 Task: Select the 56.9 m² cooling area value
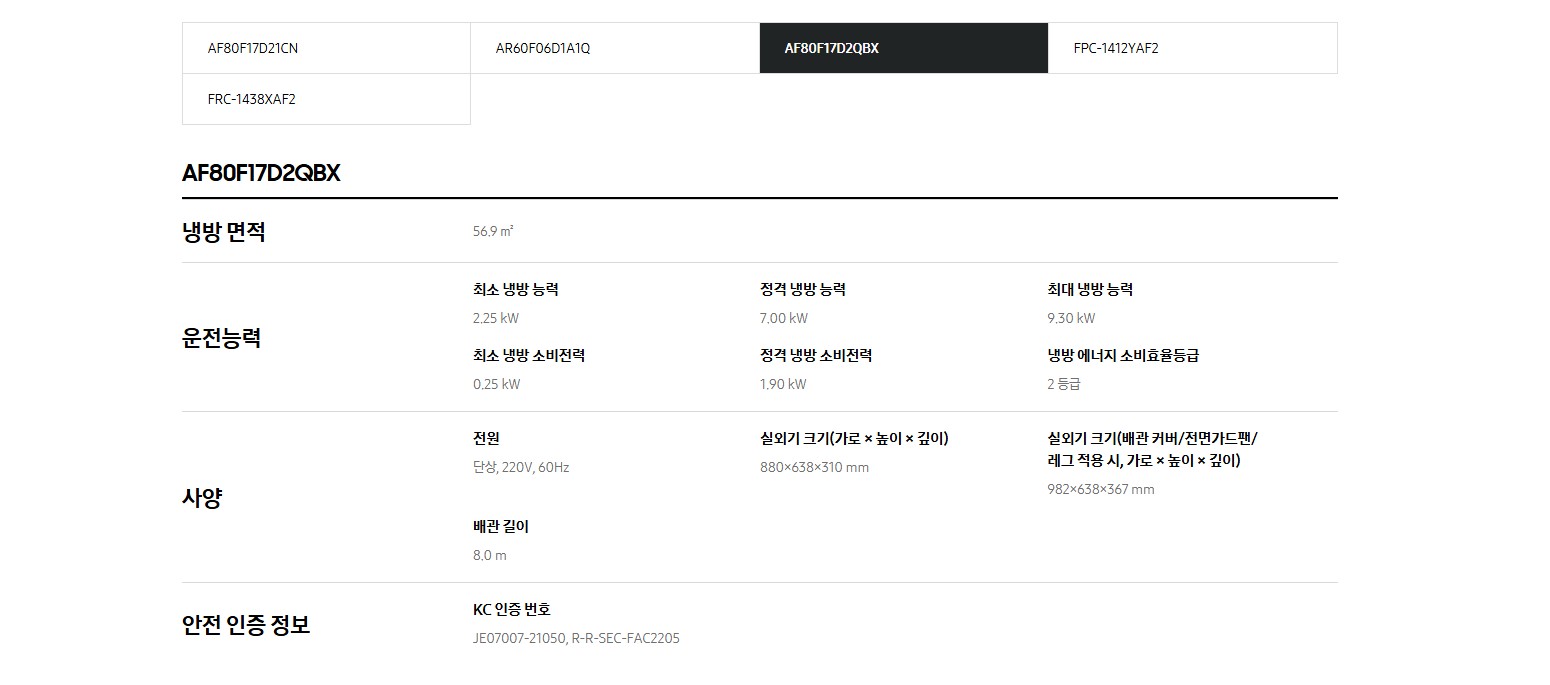tap(493, 231)
